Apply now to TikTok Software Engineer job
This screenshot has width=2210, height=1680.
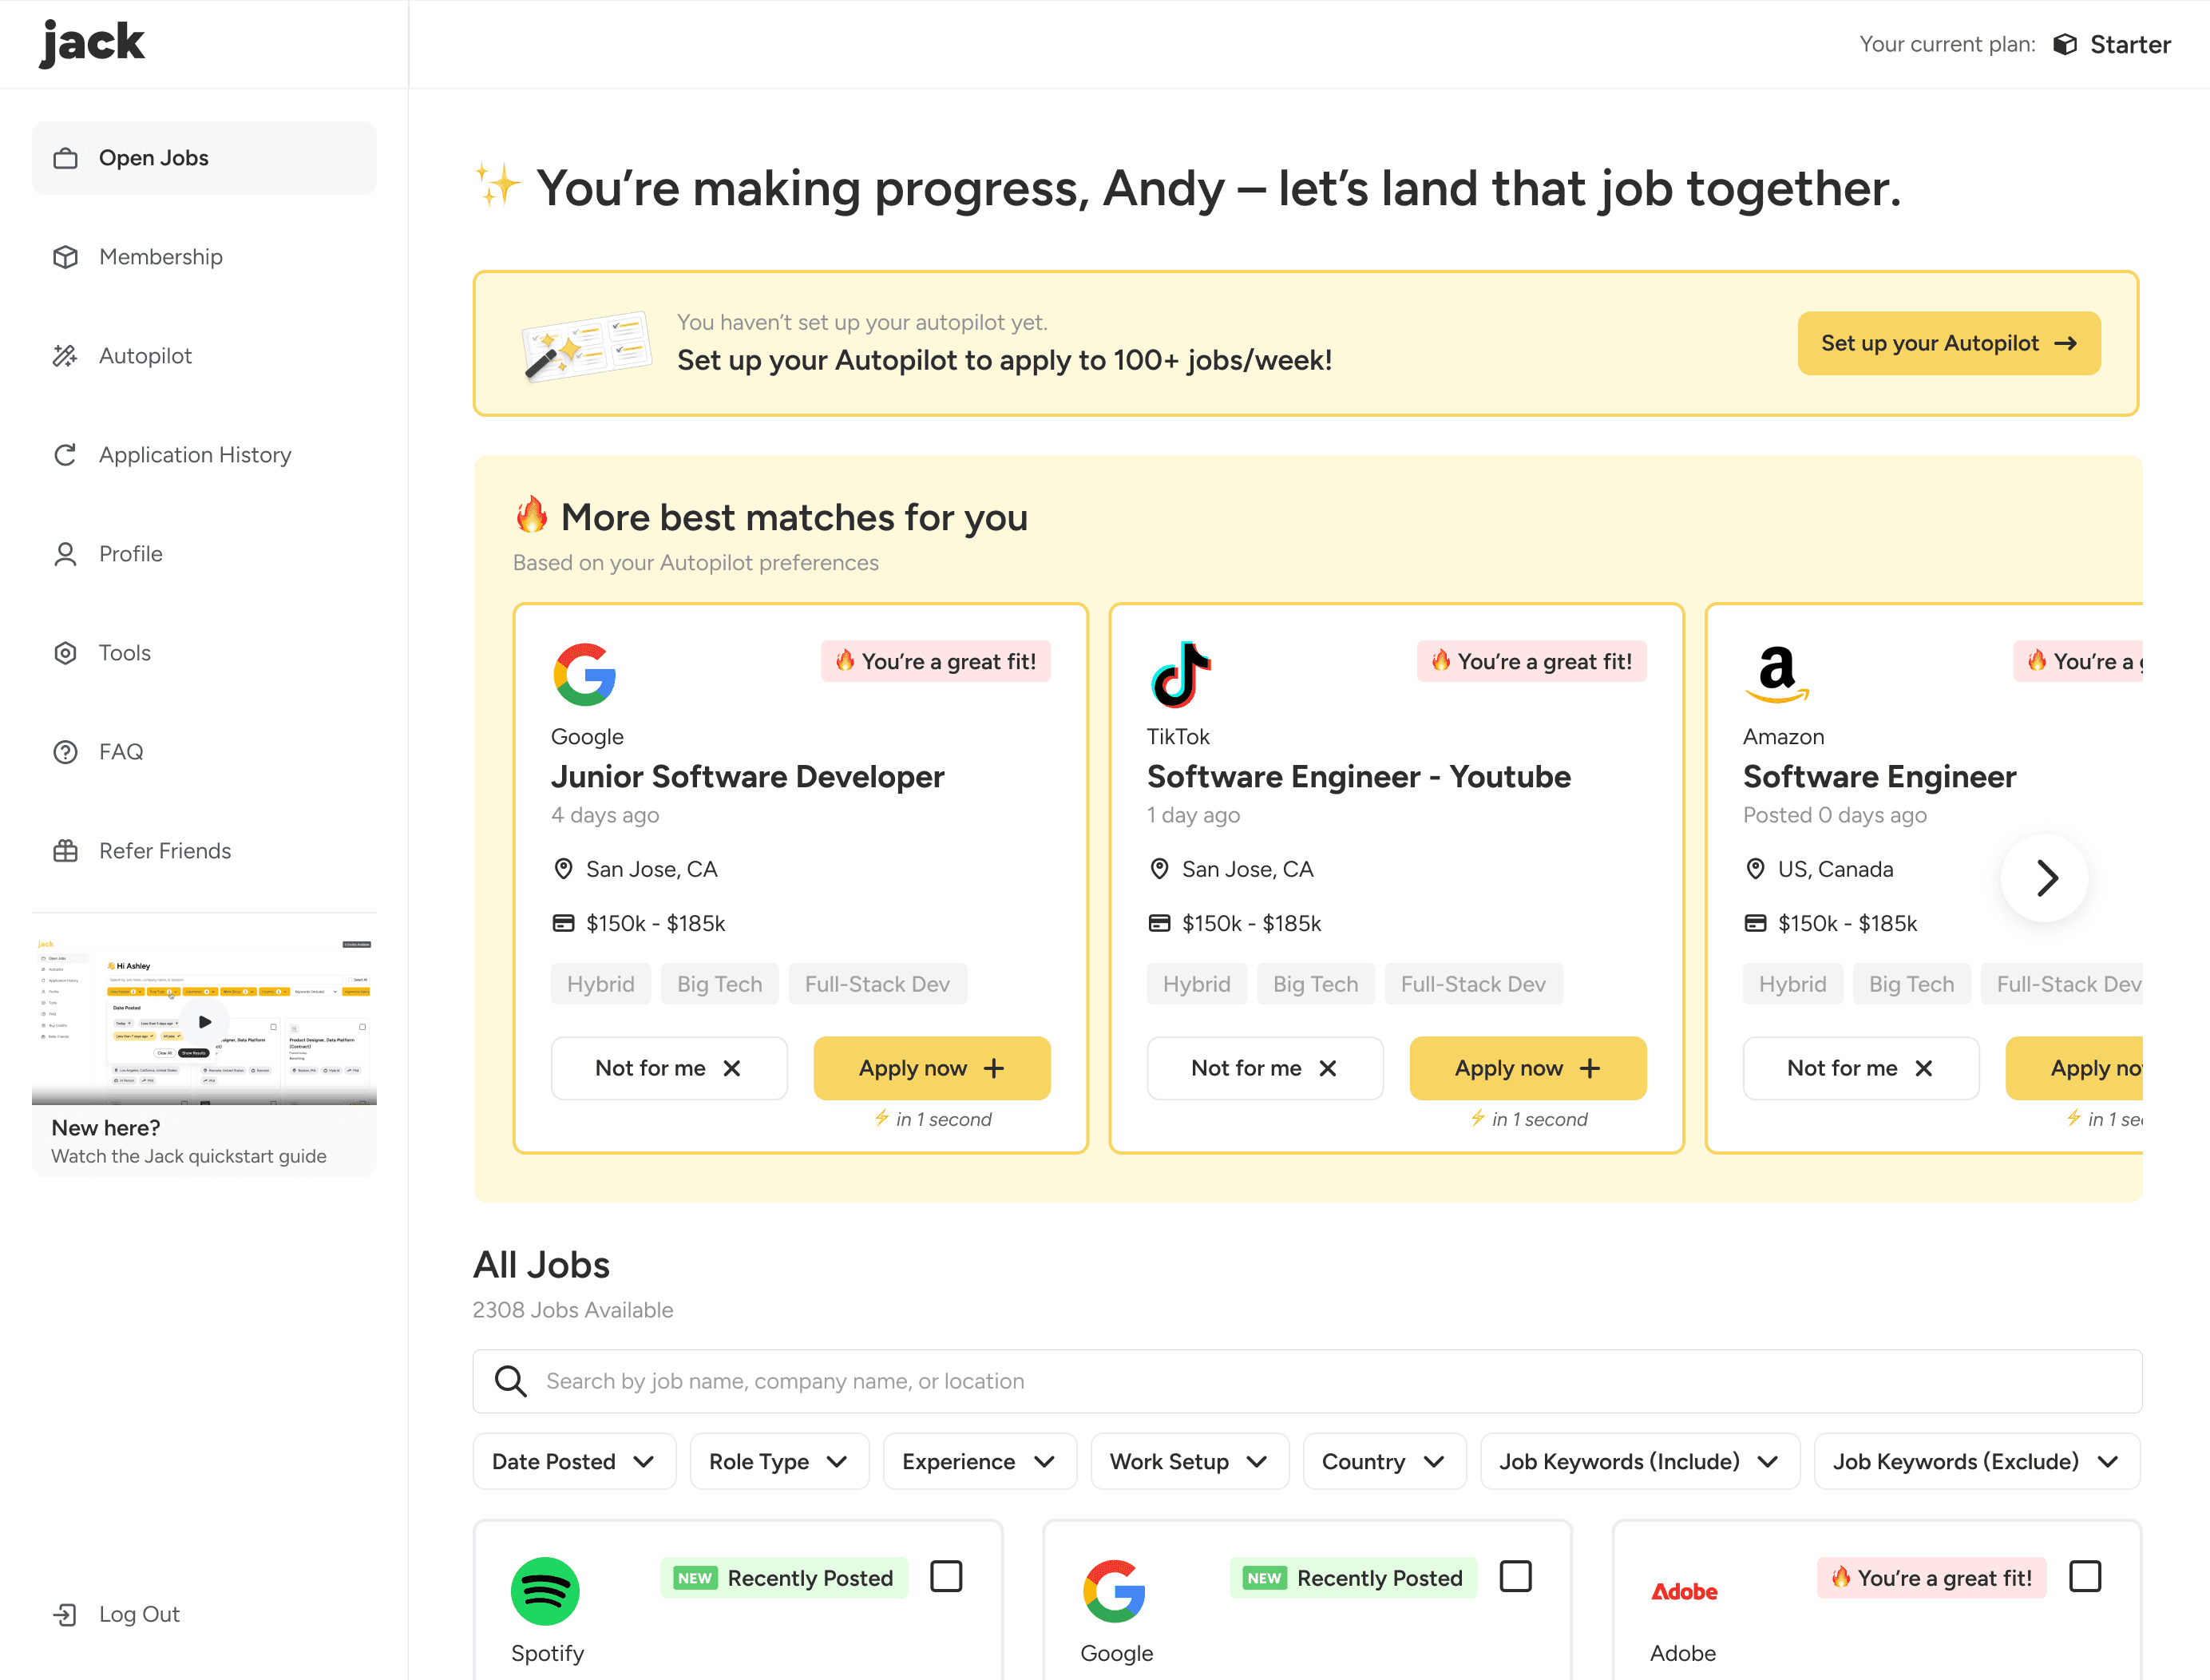(x=1527, y=1068)
